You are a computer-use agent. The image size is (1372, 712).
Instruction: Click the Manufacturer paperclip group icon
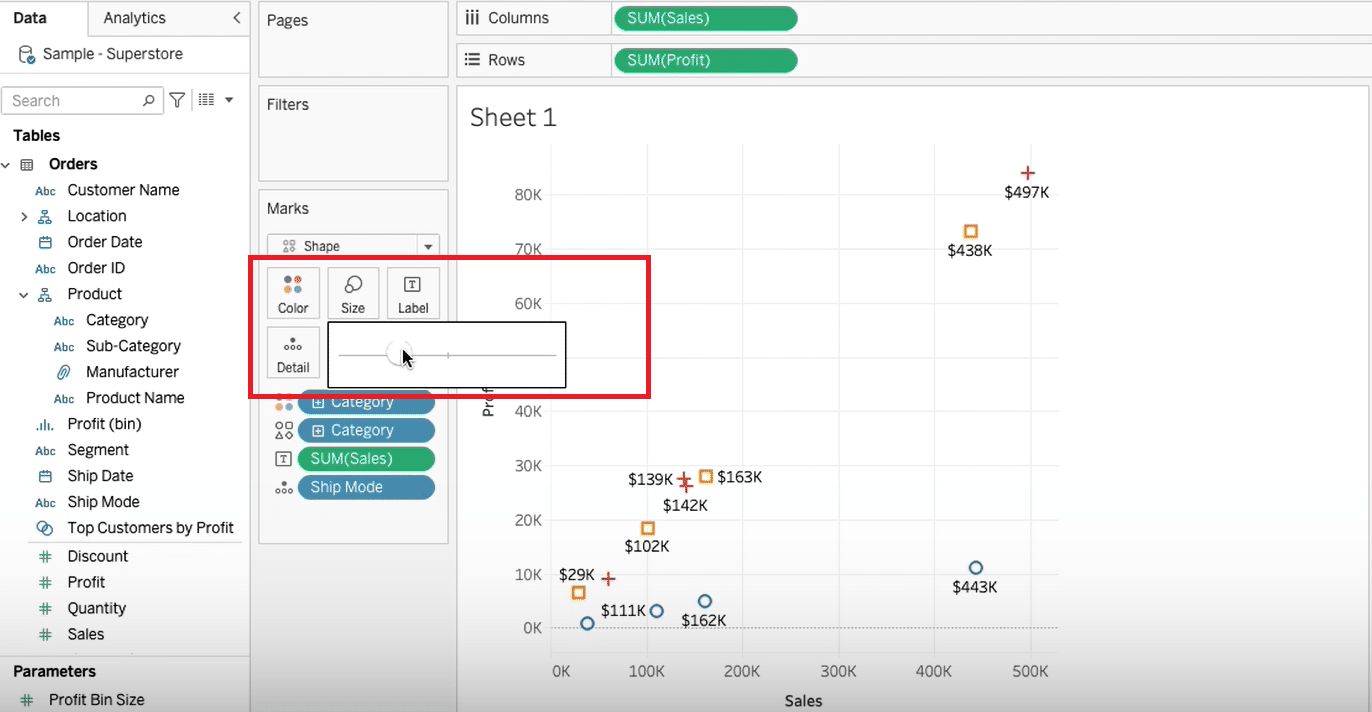pyautogui.click(x=63, y=372)
